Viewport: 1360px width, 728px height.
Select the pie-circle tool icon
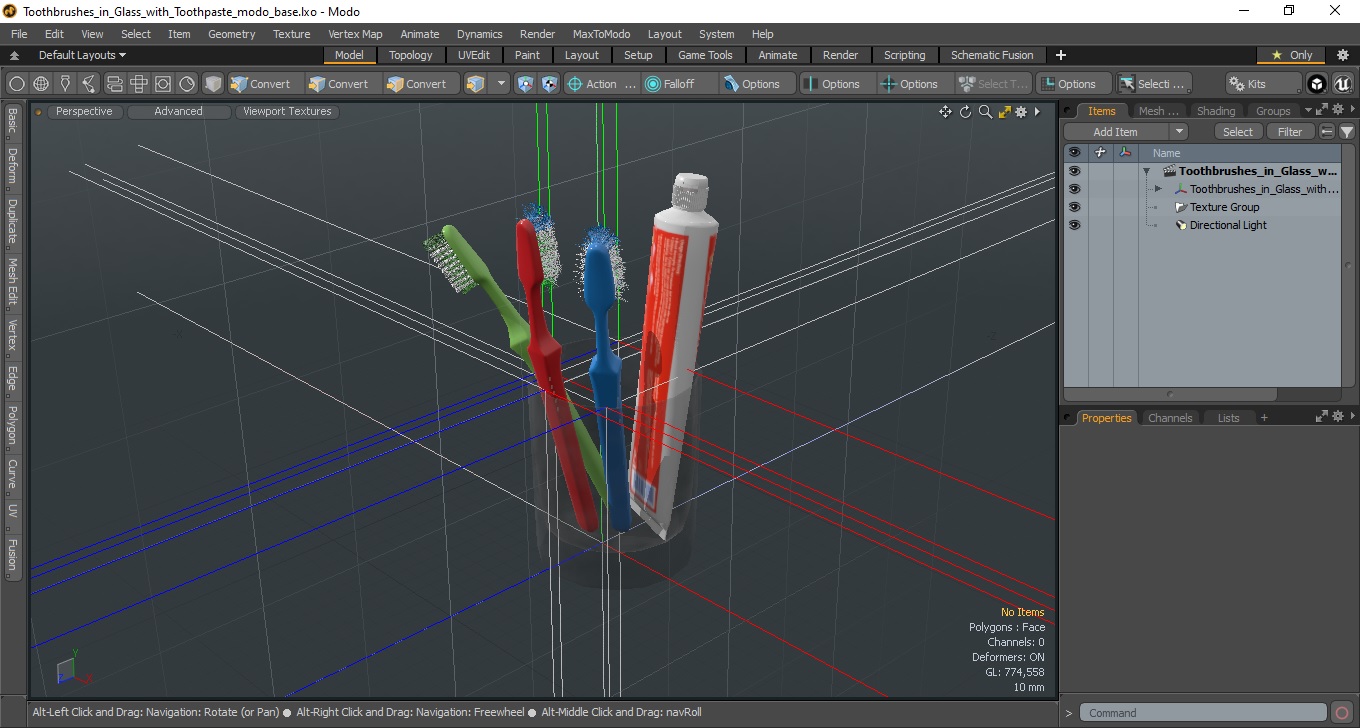pyautogui.click(x=187, y=84)
